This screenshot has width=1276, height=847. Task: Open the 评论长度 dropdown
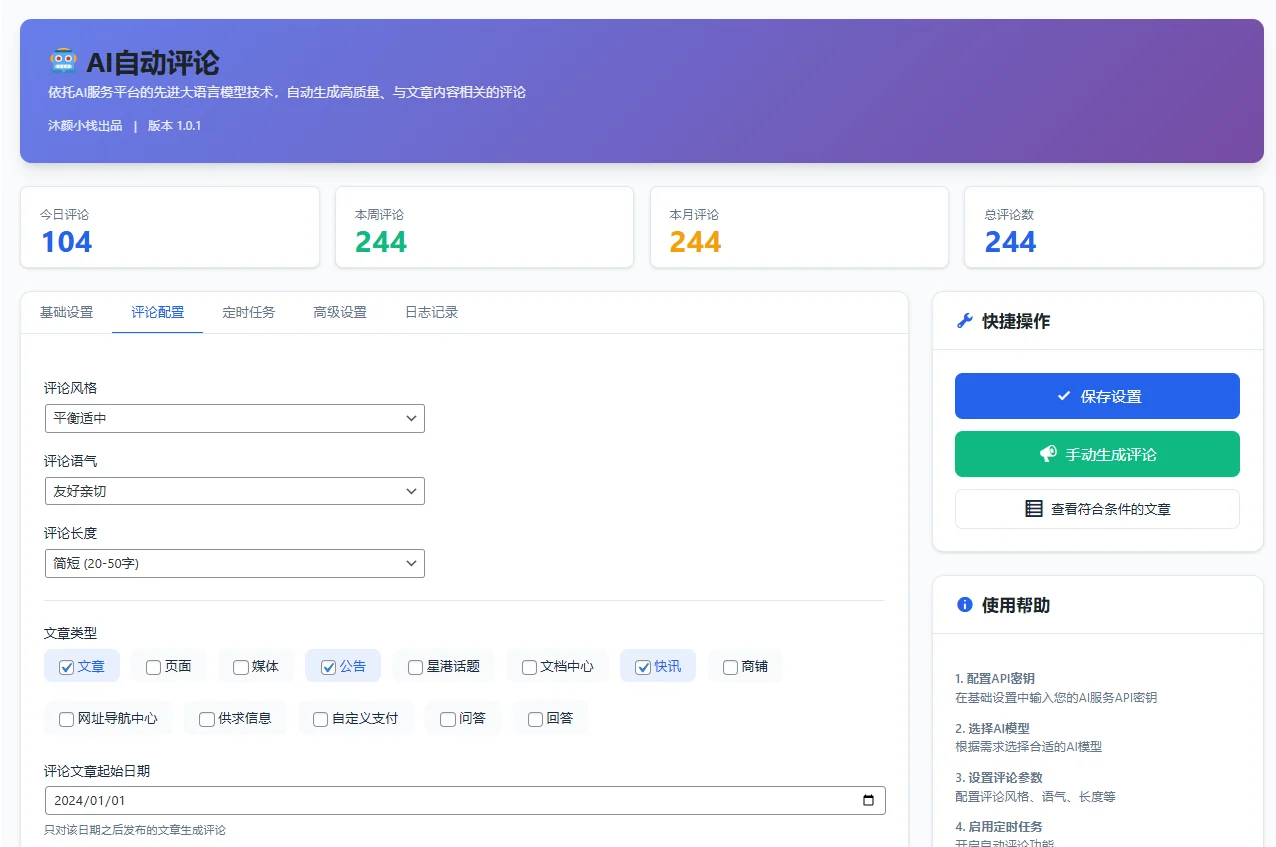pyautogui.click(x=234, y=563)
